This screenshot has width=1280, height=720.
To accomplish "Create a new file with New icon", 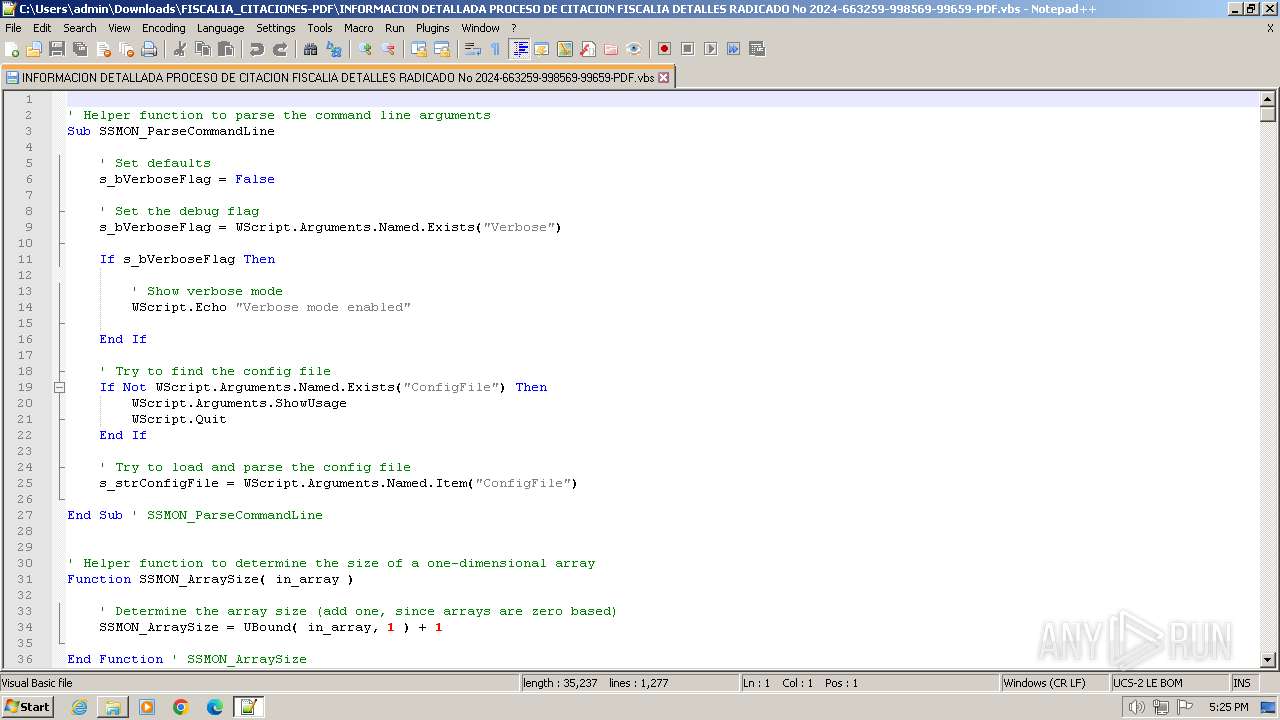I will [12, 49].
